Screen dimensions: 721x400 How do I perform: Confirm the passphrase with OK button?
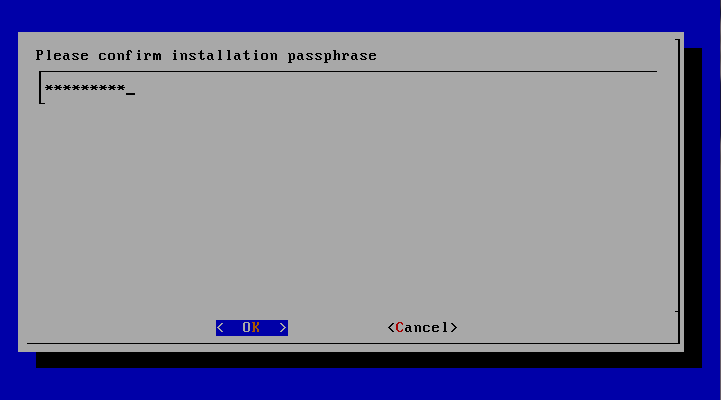coord(252,328)
